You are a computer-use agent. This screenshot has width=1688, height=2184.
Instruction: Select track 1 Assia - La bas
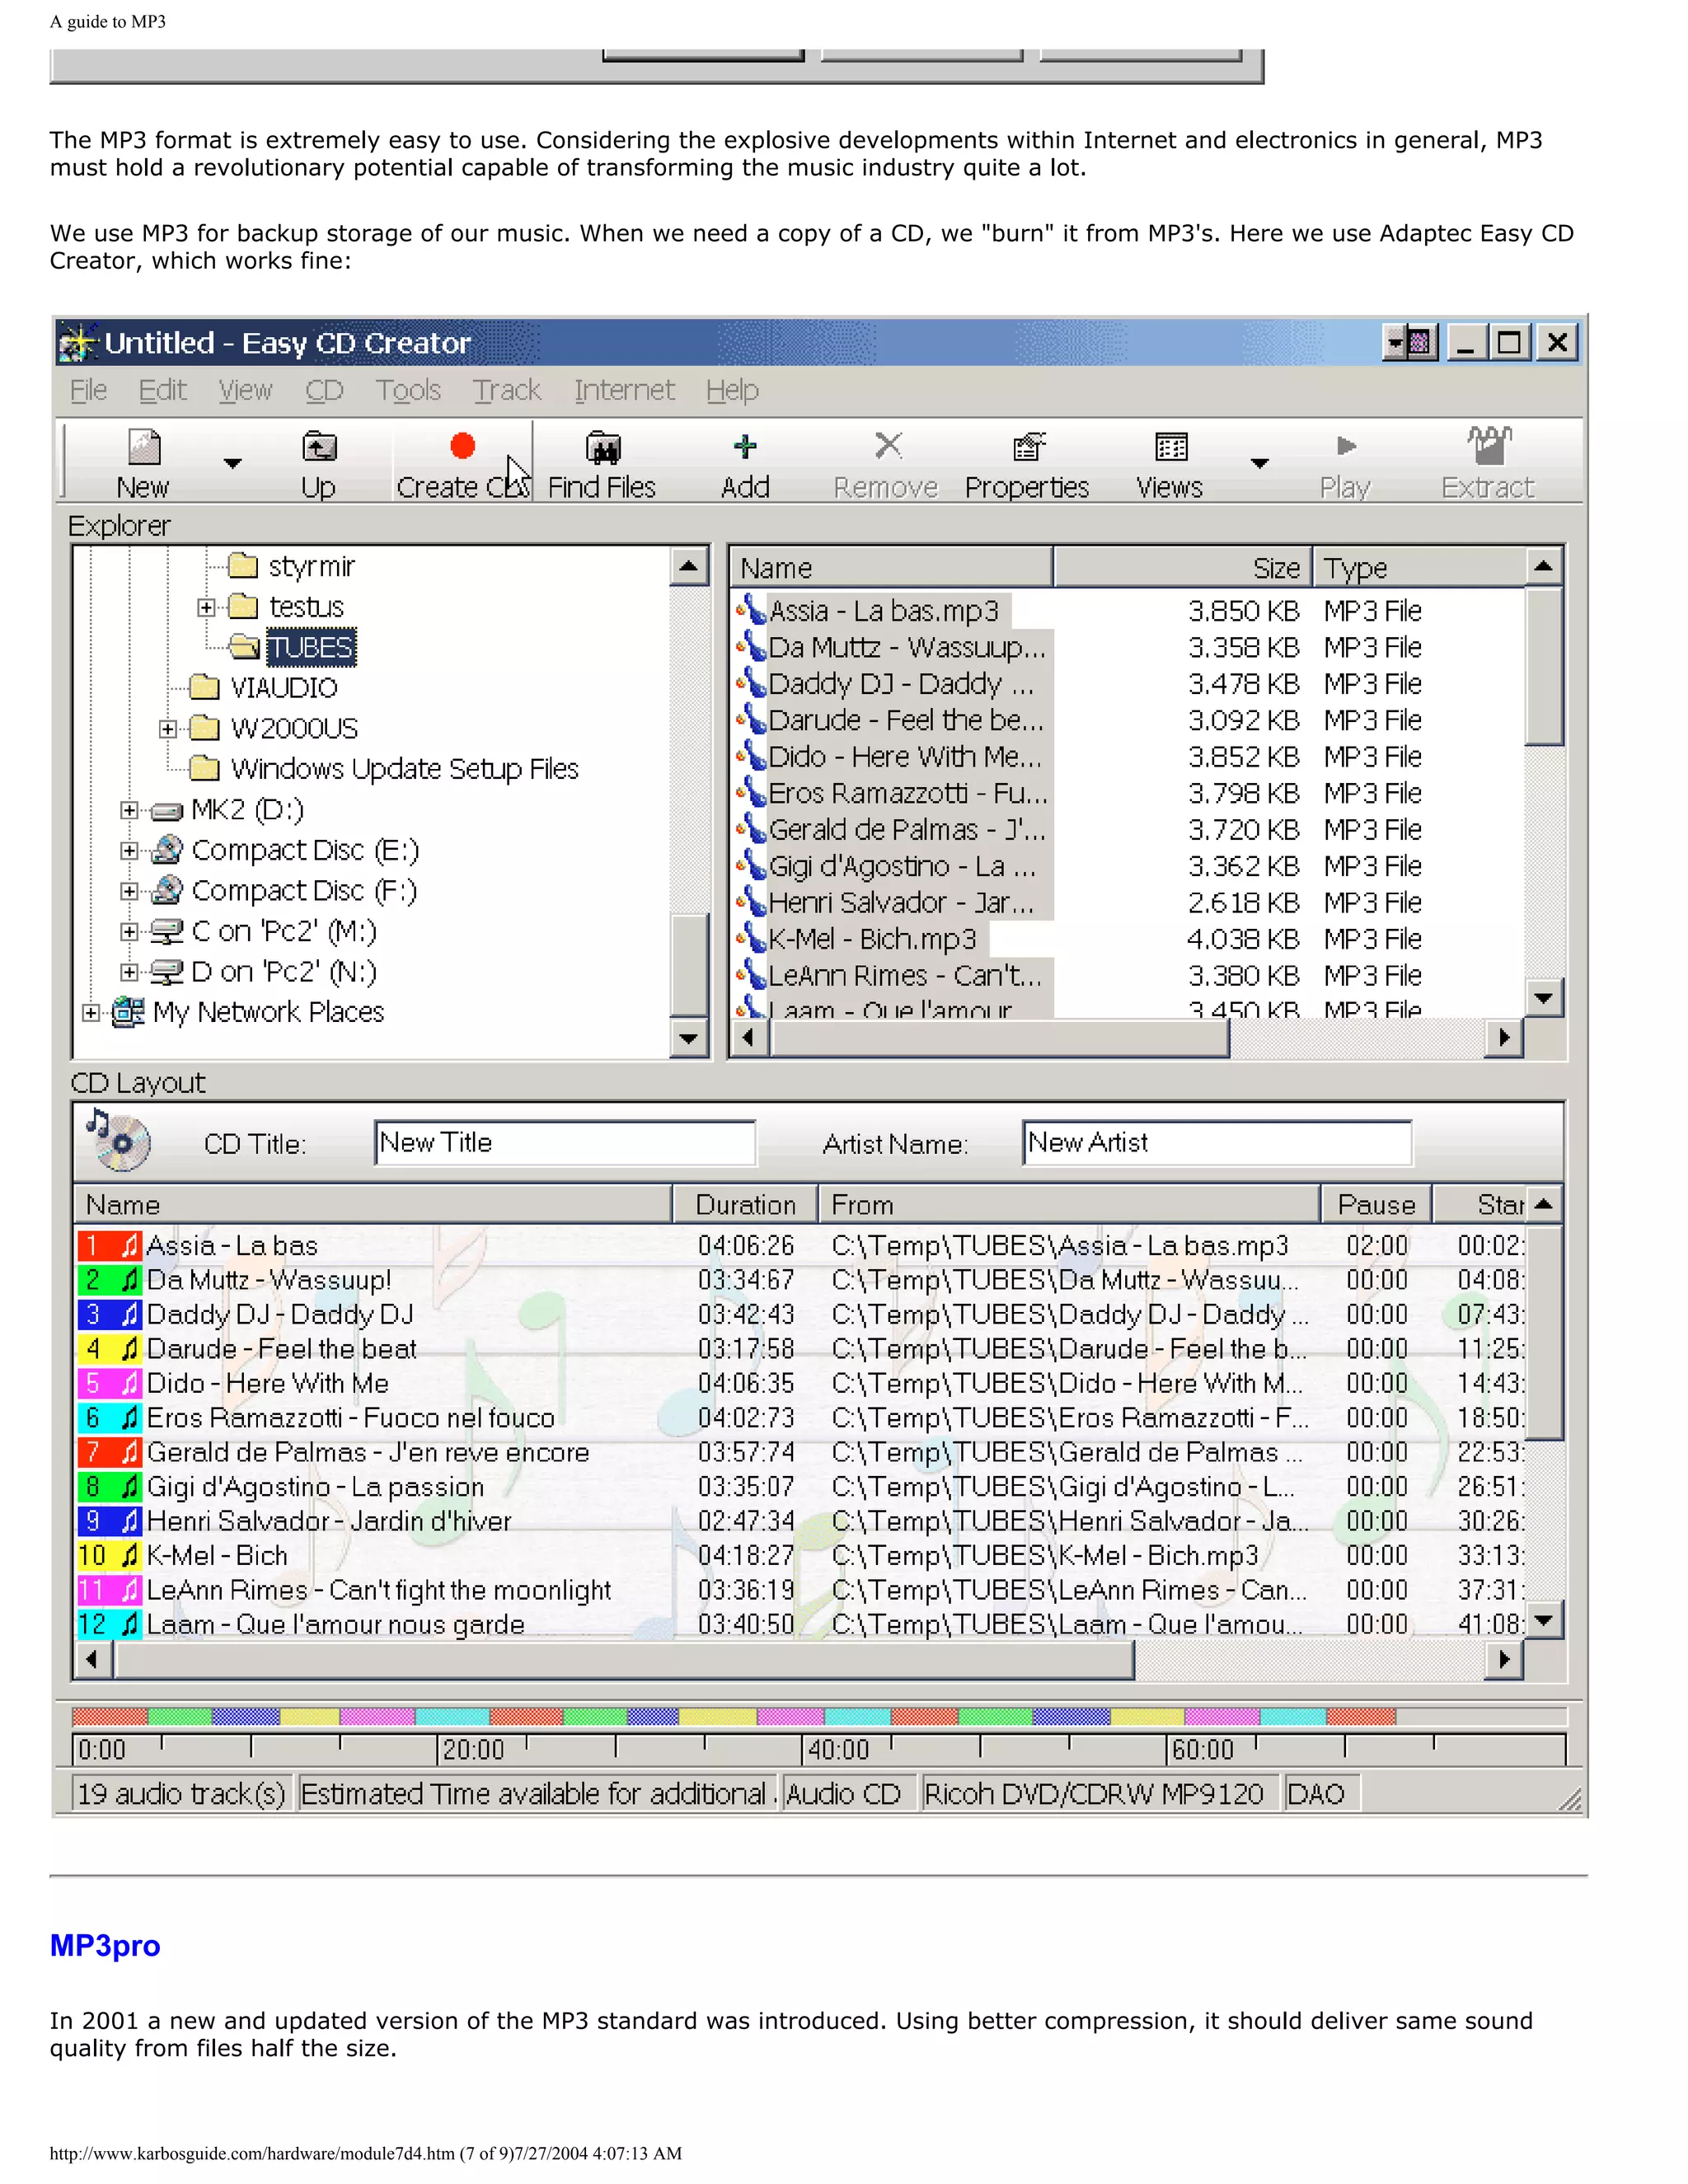coord(232,1246)
